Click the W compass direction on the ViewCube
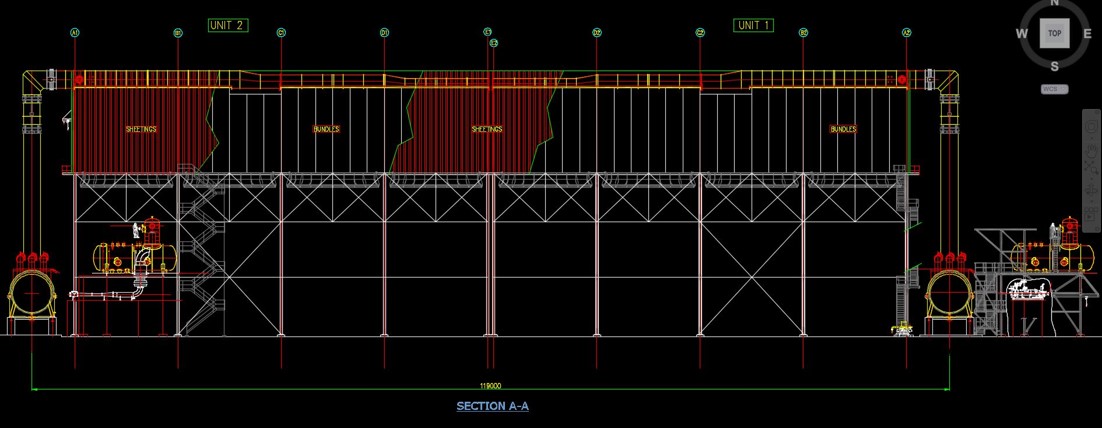 (x=1022, y=33)
